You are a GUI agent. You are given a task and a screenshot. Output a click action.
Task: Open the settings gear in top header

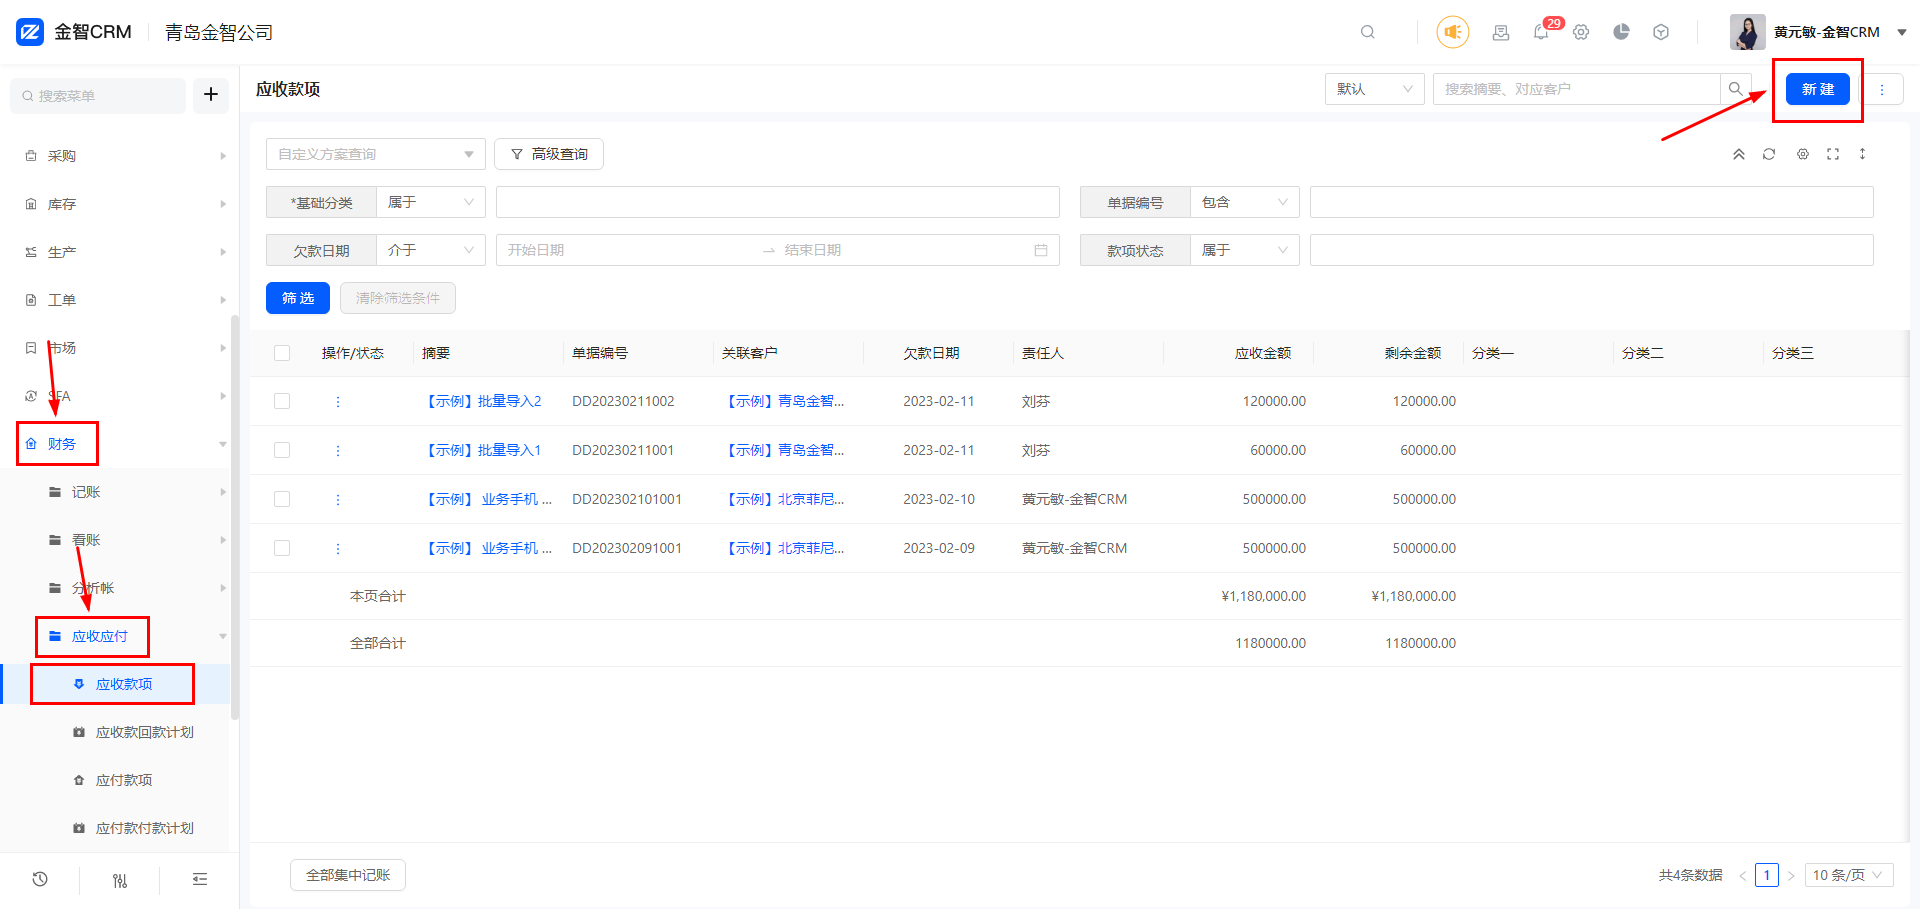click(x=1581, y=32)
